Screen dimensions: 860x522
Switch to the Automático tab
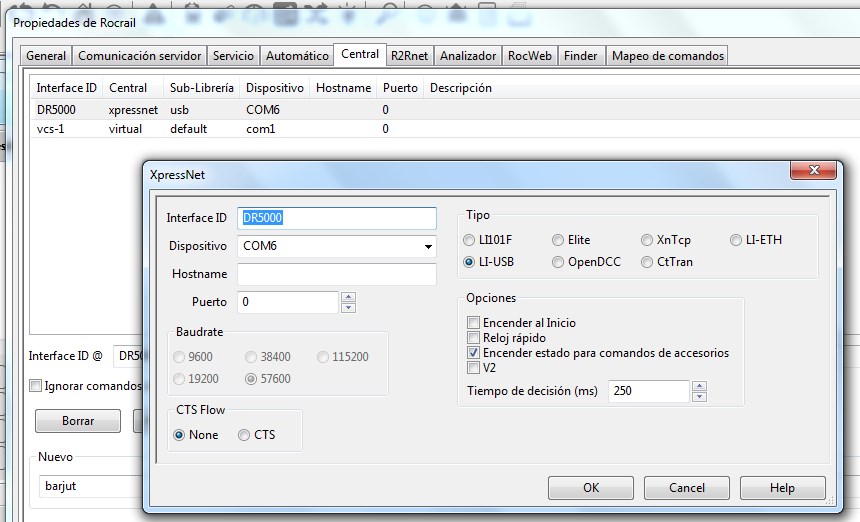(297, 56)
